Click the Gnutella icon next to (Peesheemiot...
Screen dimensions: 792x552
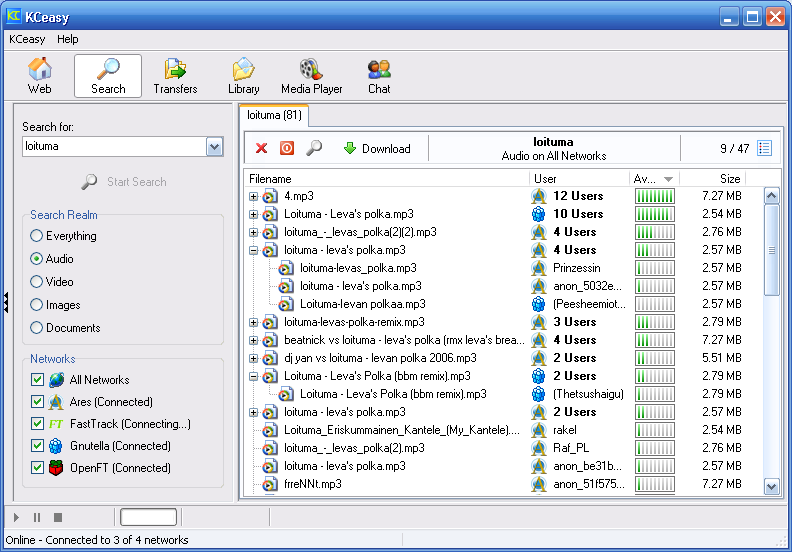[539, 304]
